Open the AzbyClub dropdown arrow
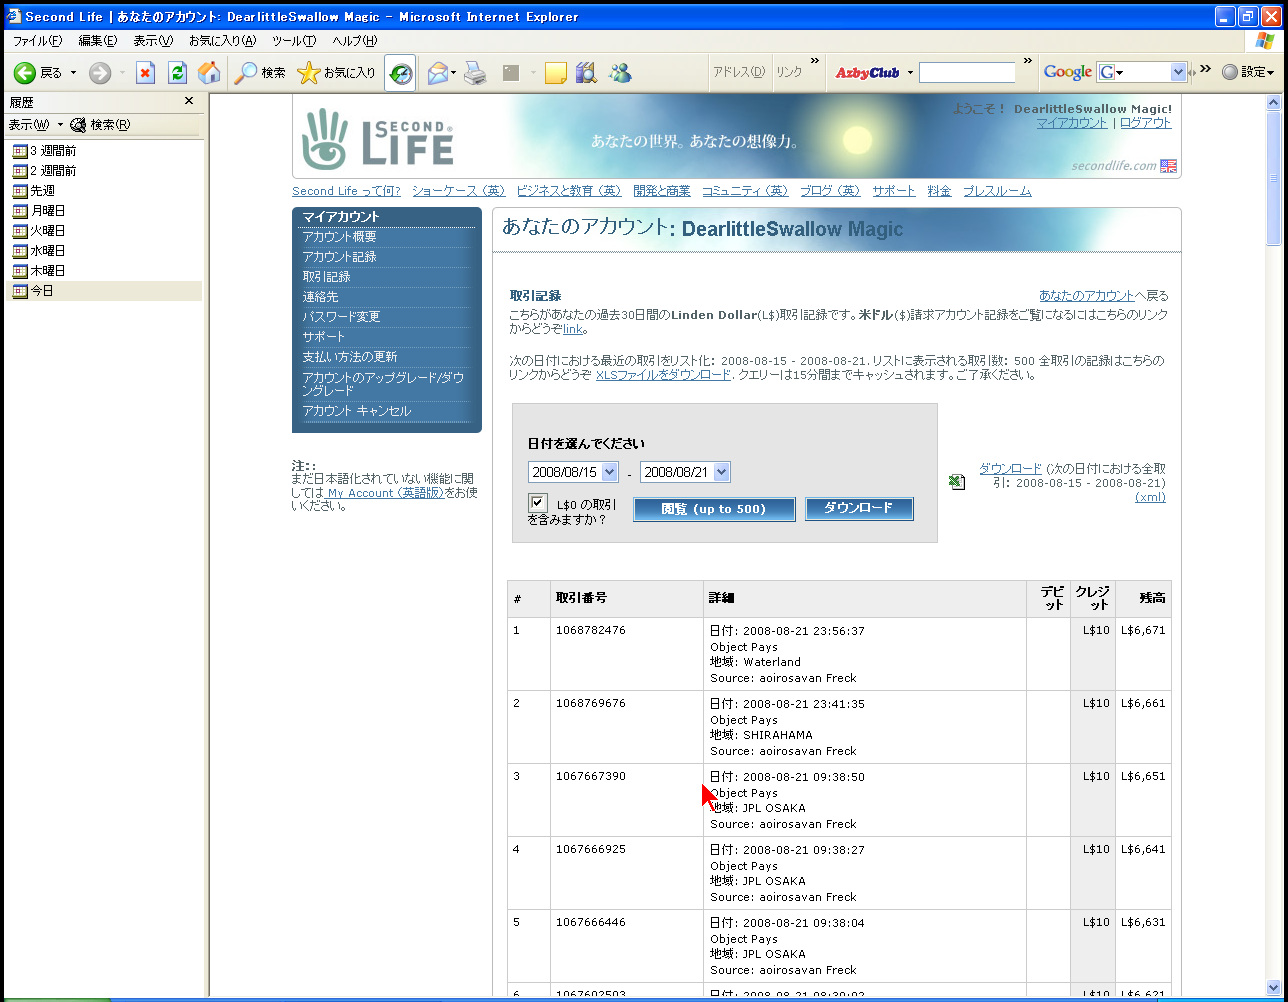 tap(910, 73)
